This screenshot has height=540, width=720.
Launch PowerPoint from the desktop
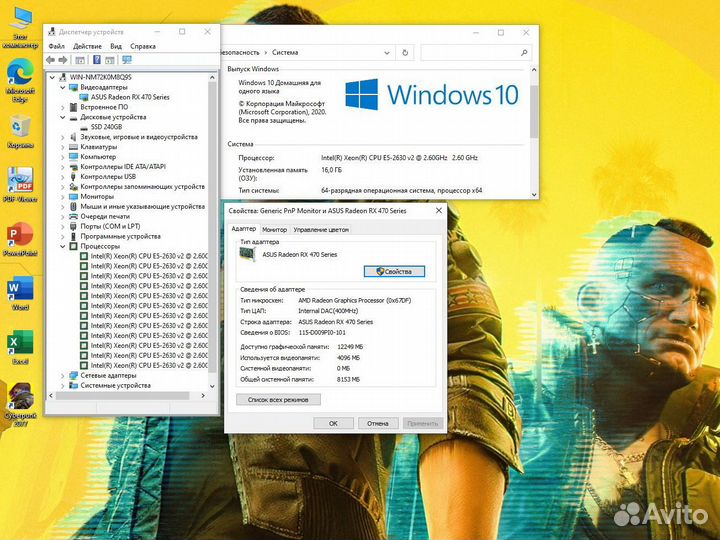click(x=20, y=239)
